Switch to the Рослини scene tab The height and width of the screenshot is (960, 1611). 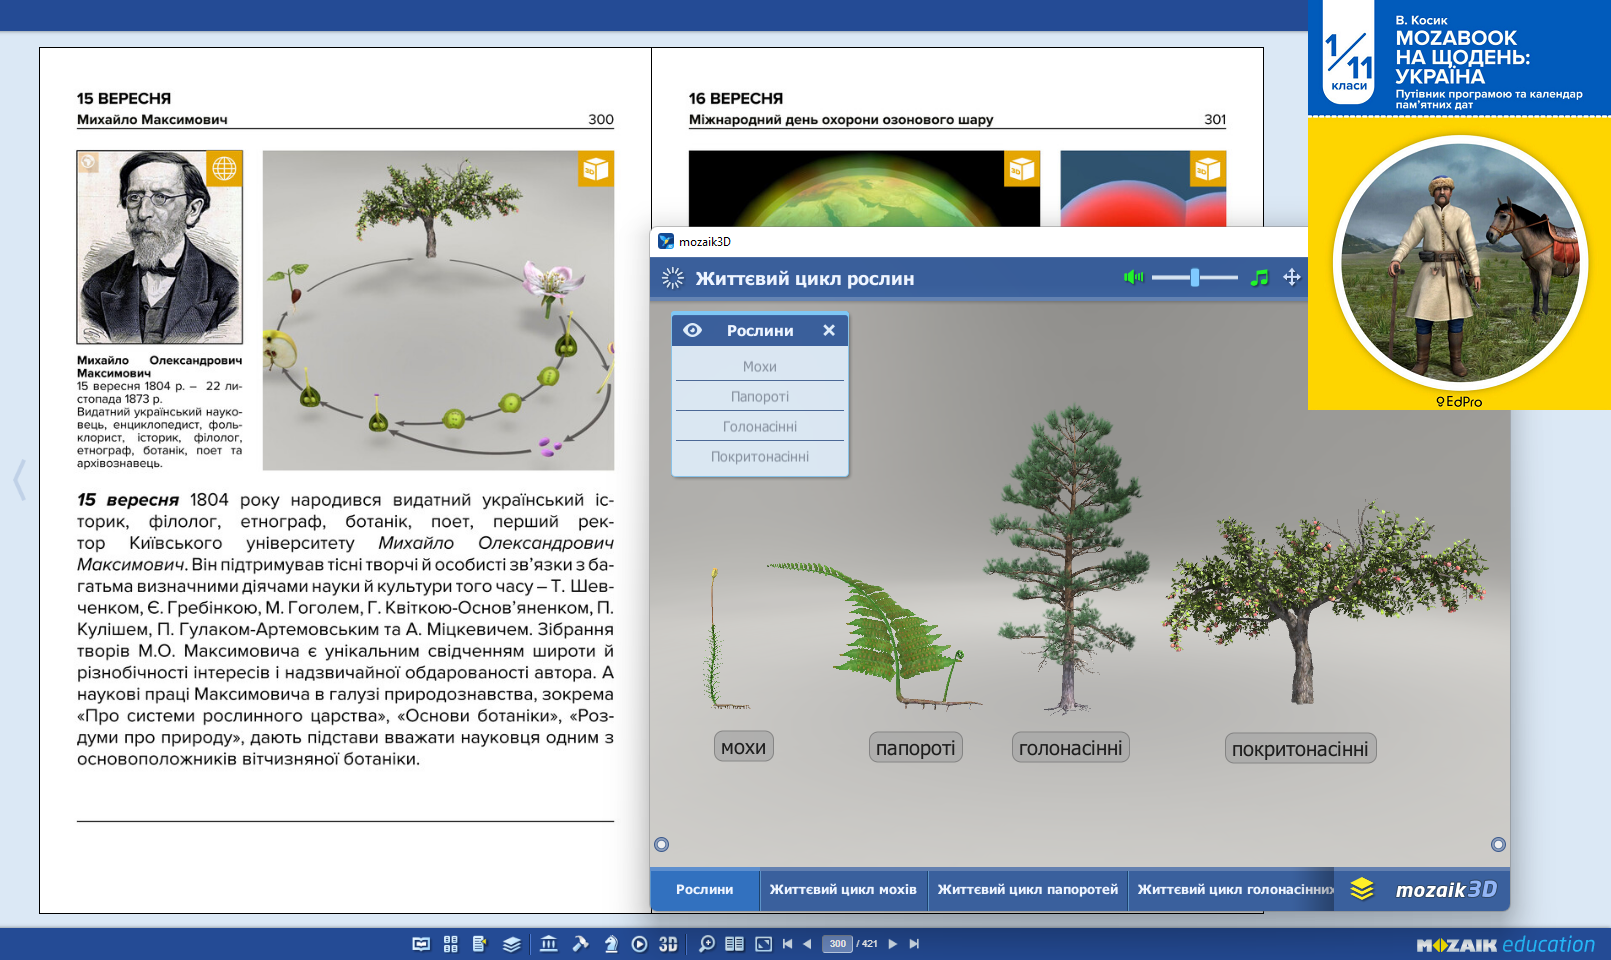[x=704, y=889]
